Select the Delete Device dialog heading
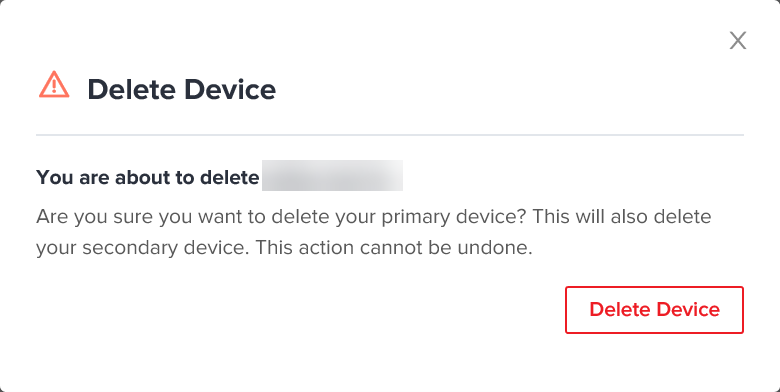This screenshot has width=780, height=392. pos(182,90)
